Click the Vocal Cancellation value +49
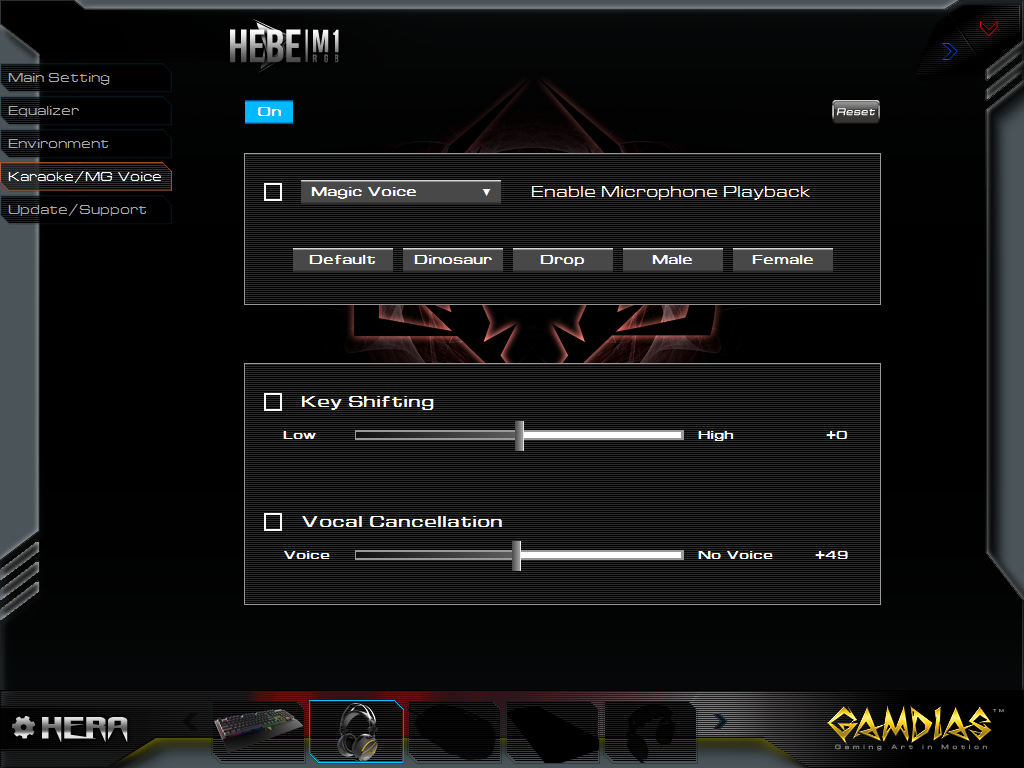 [831, 555]
